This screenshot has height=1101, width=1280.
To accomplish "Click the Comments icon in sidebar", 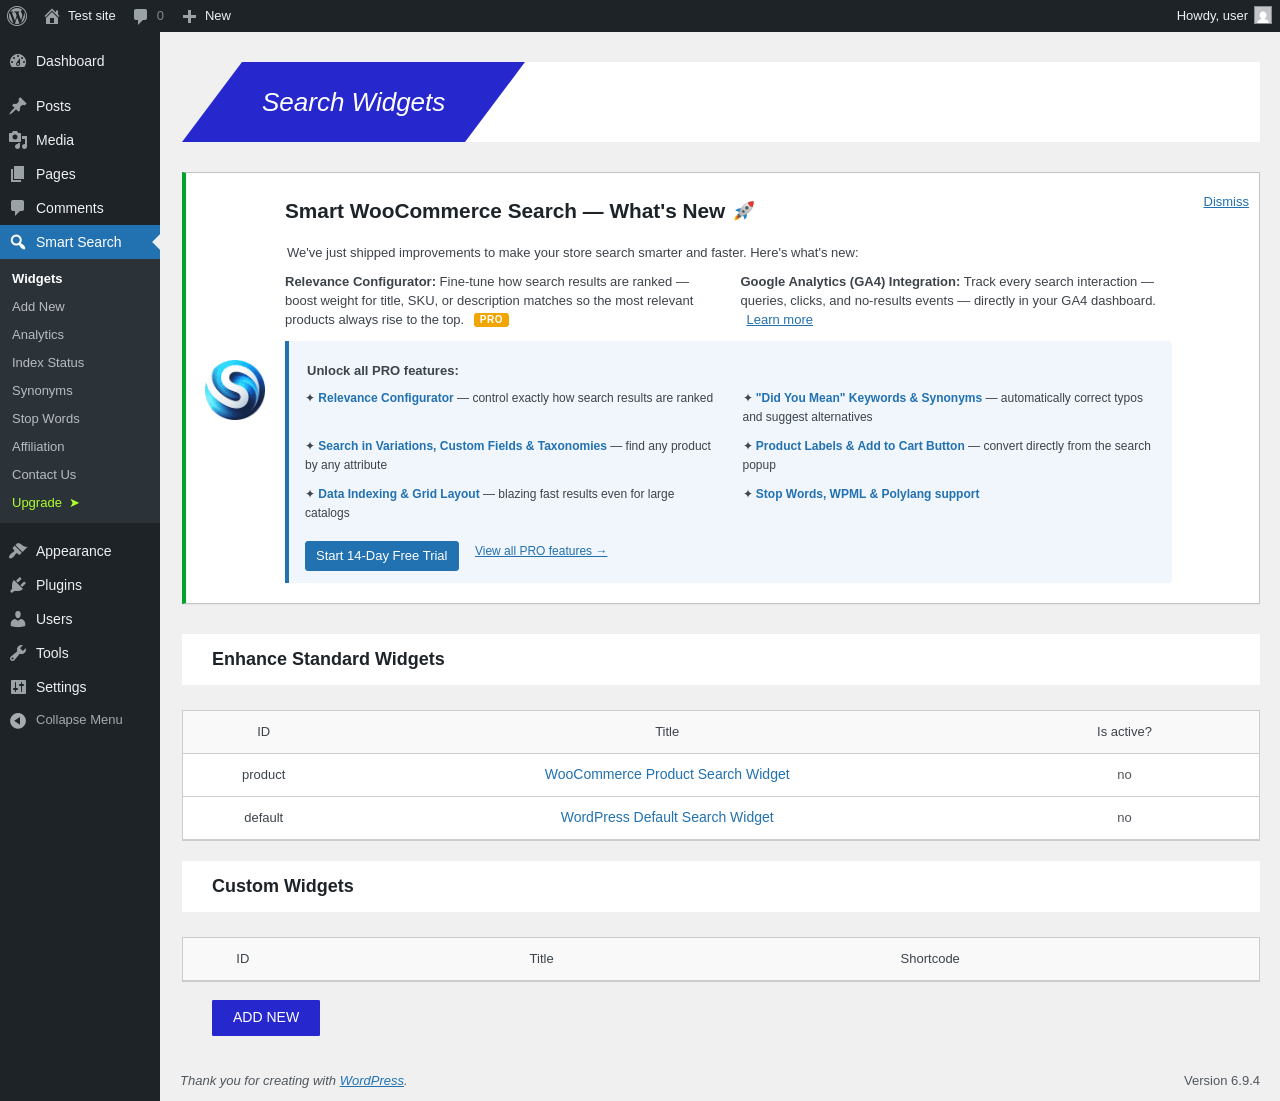I will click(18, 208).
